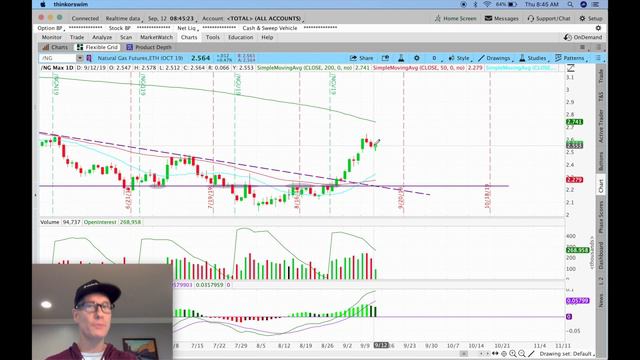
Task: Open the Active Trader side tab
Action: [601, 126]
